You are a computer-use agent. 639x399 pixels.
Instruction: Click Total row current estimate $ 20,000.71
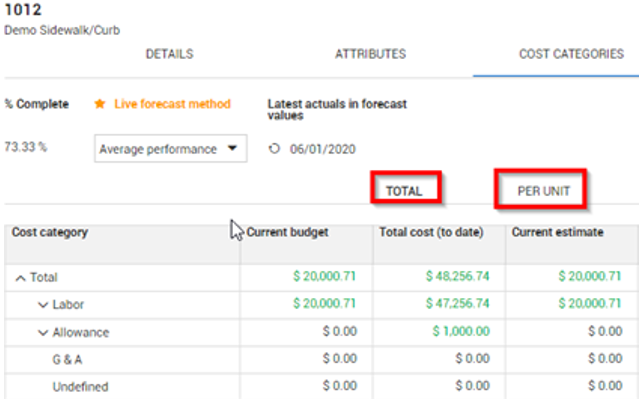tap(590, 276)
